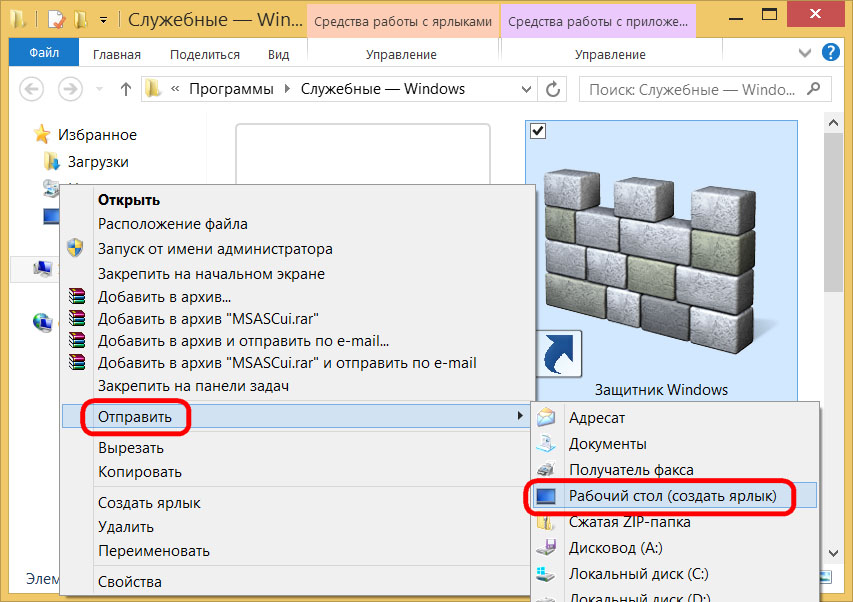Click the zipped folder icon for Сжатая ZIP-папка
The width and height of the screenshot is (853, 602).
click(546, 522)
